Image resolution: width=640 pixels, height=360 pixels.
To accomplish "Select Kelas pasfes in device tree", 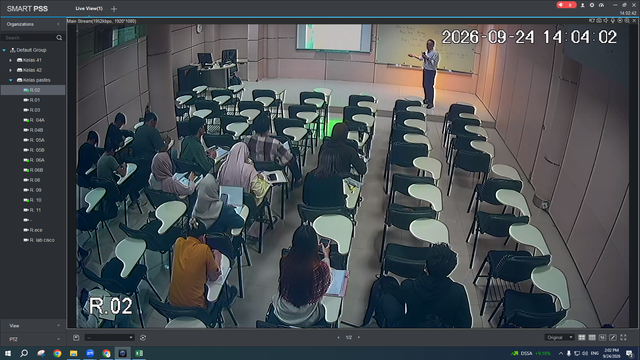I will coord(37,80).
